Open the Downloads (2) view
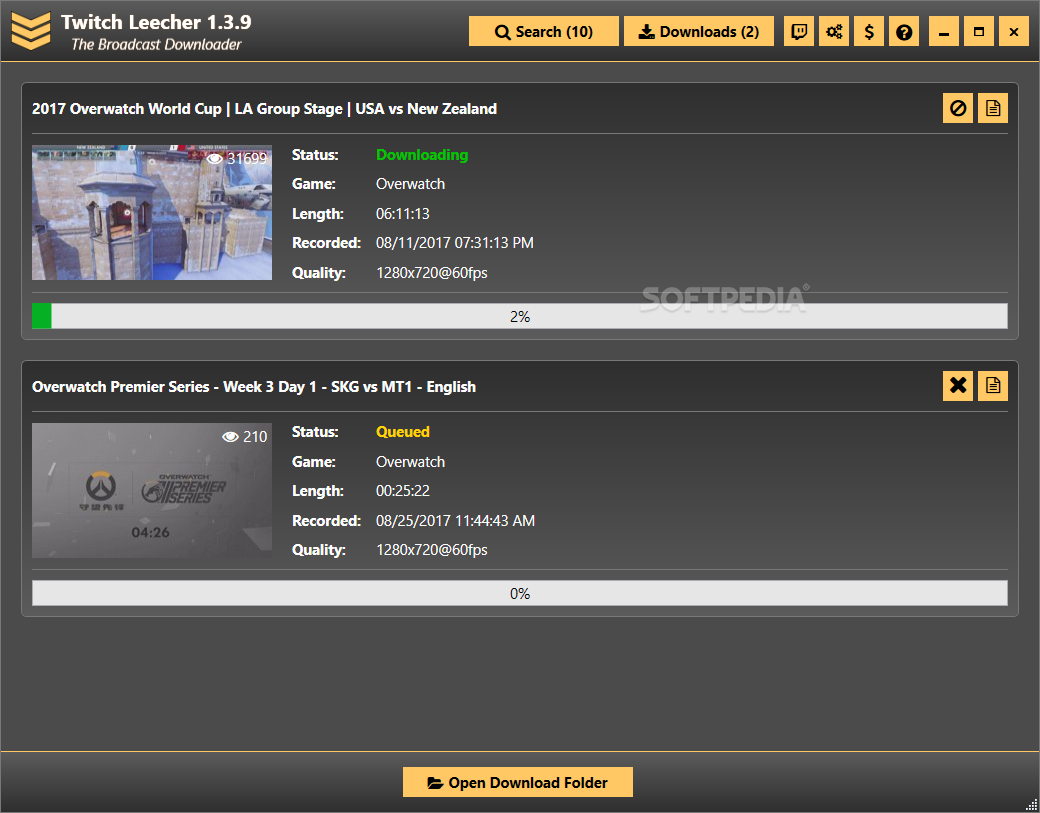The image size is (1040, 813). pyautogui.click(x=698, y=31)
